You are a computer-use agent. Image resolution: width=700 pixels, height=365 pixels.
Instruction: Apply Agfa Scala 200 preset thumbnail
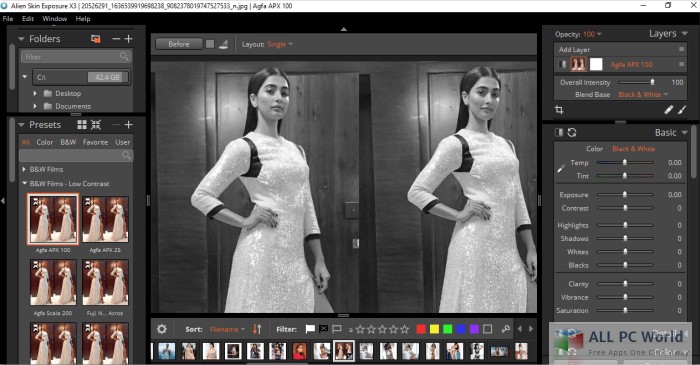(x=53, y=282)
